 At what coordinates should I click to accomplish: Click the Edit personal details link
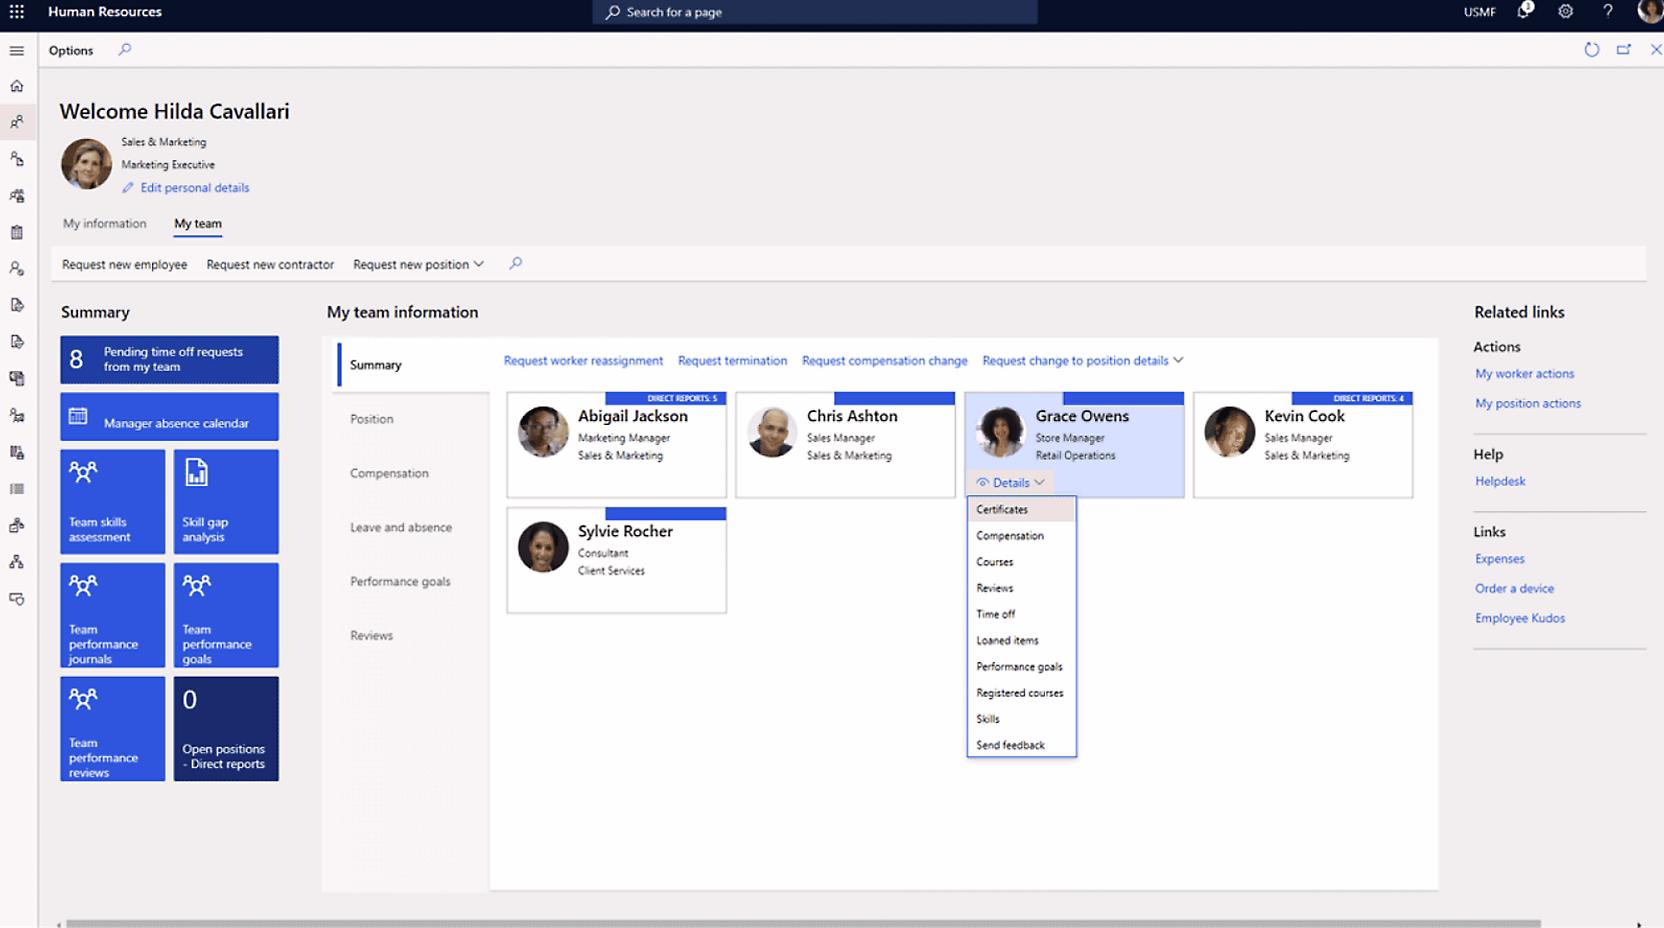(194, 188)
